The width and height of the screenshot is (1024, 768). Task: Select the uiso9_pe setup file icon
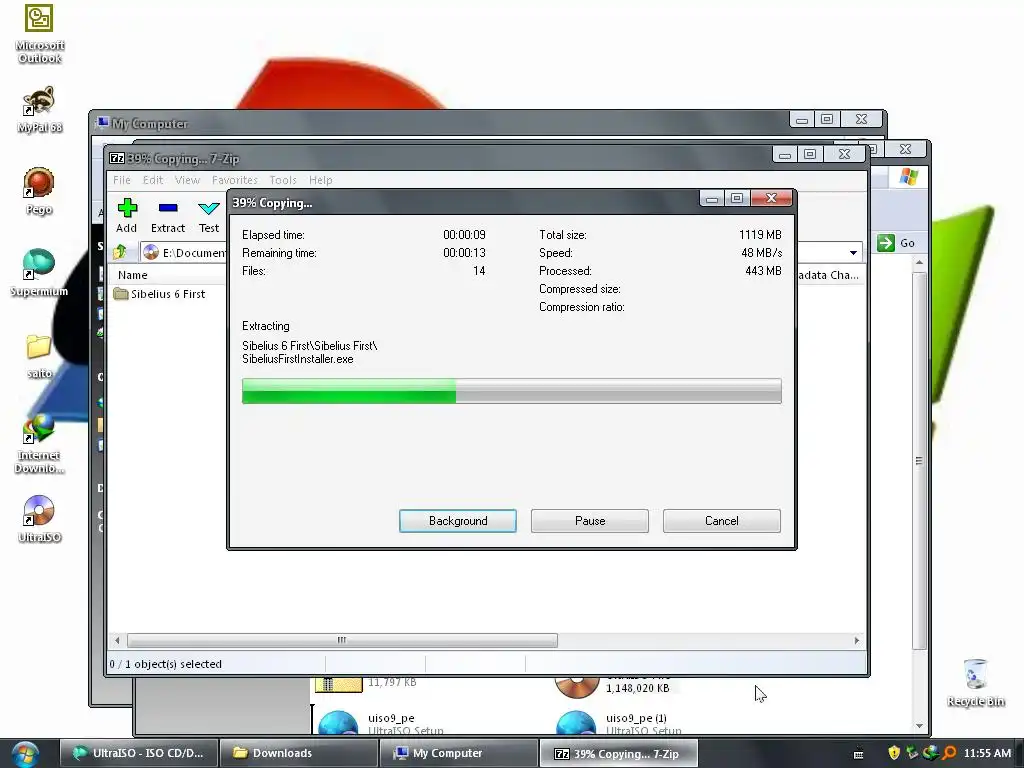pyautogui.click(x=338, y=724)
